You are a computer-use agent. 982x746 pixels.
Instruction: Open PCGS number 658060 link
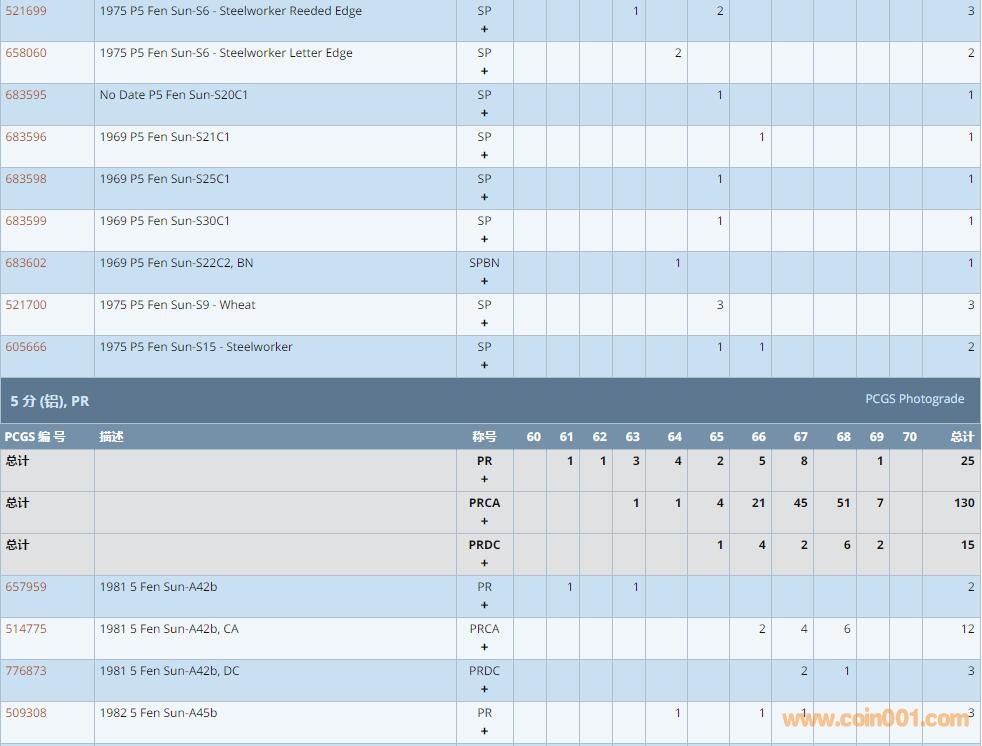click(x=26, y=53)
